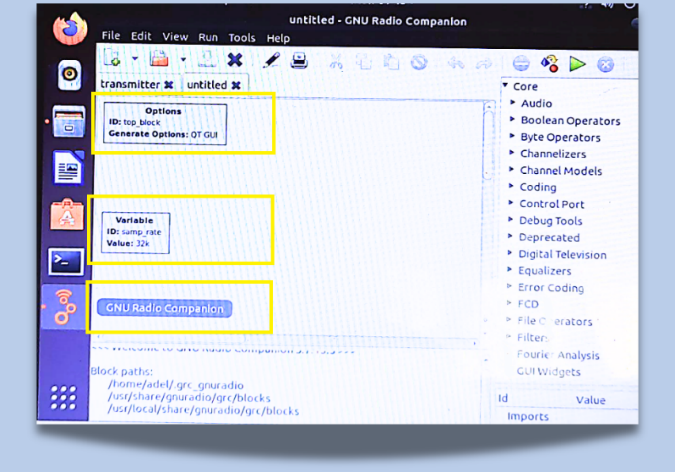The image size is (675, 472).
Task: Open the dropdown arrow beside open file
Action: pos(183,61)
